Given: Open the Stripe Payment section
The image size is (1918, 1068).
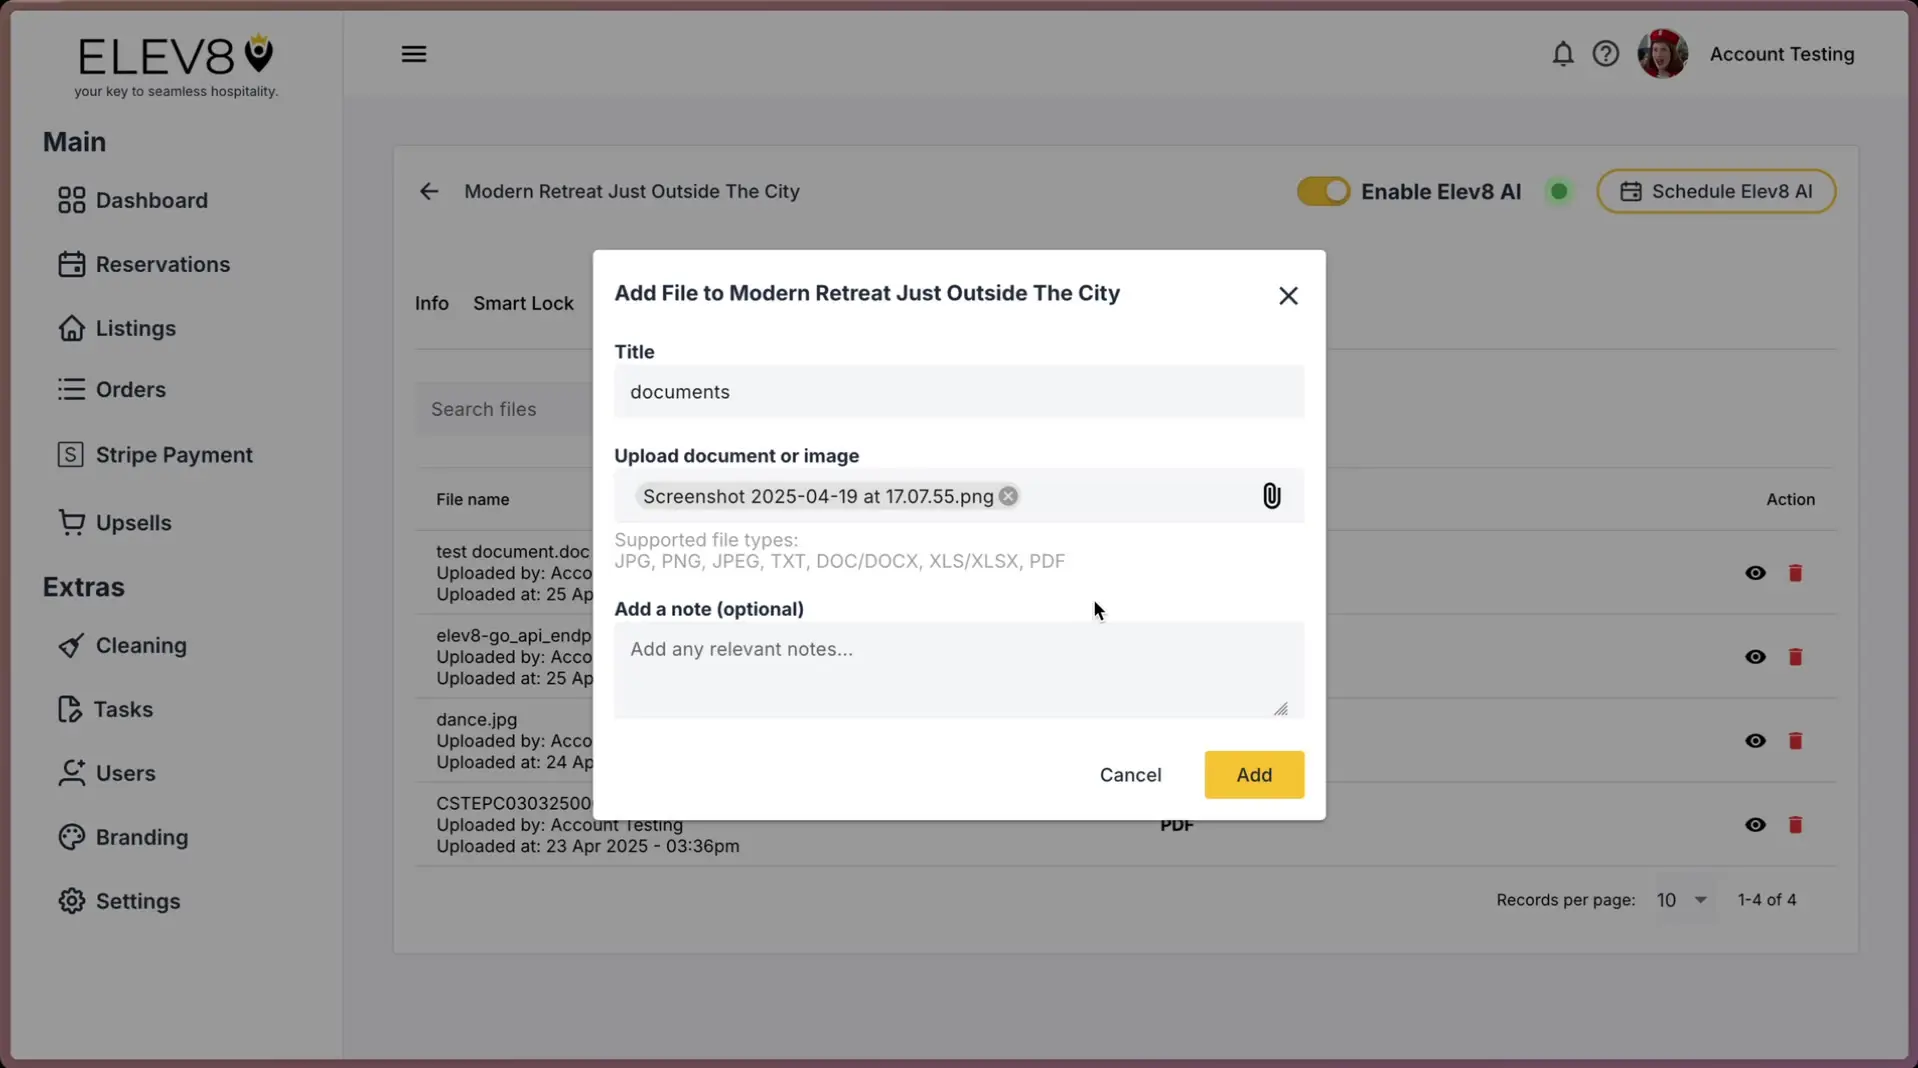Looking at the screenshot, I should 174,454.
